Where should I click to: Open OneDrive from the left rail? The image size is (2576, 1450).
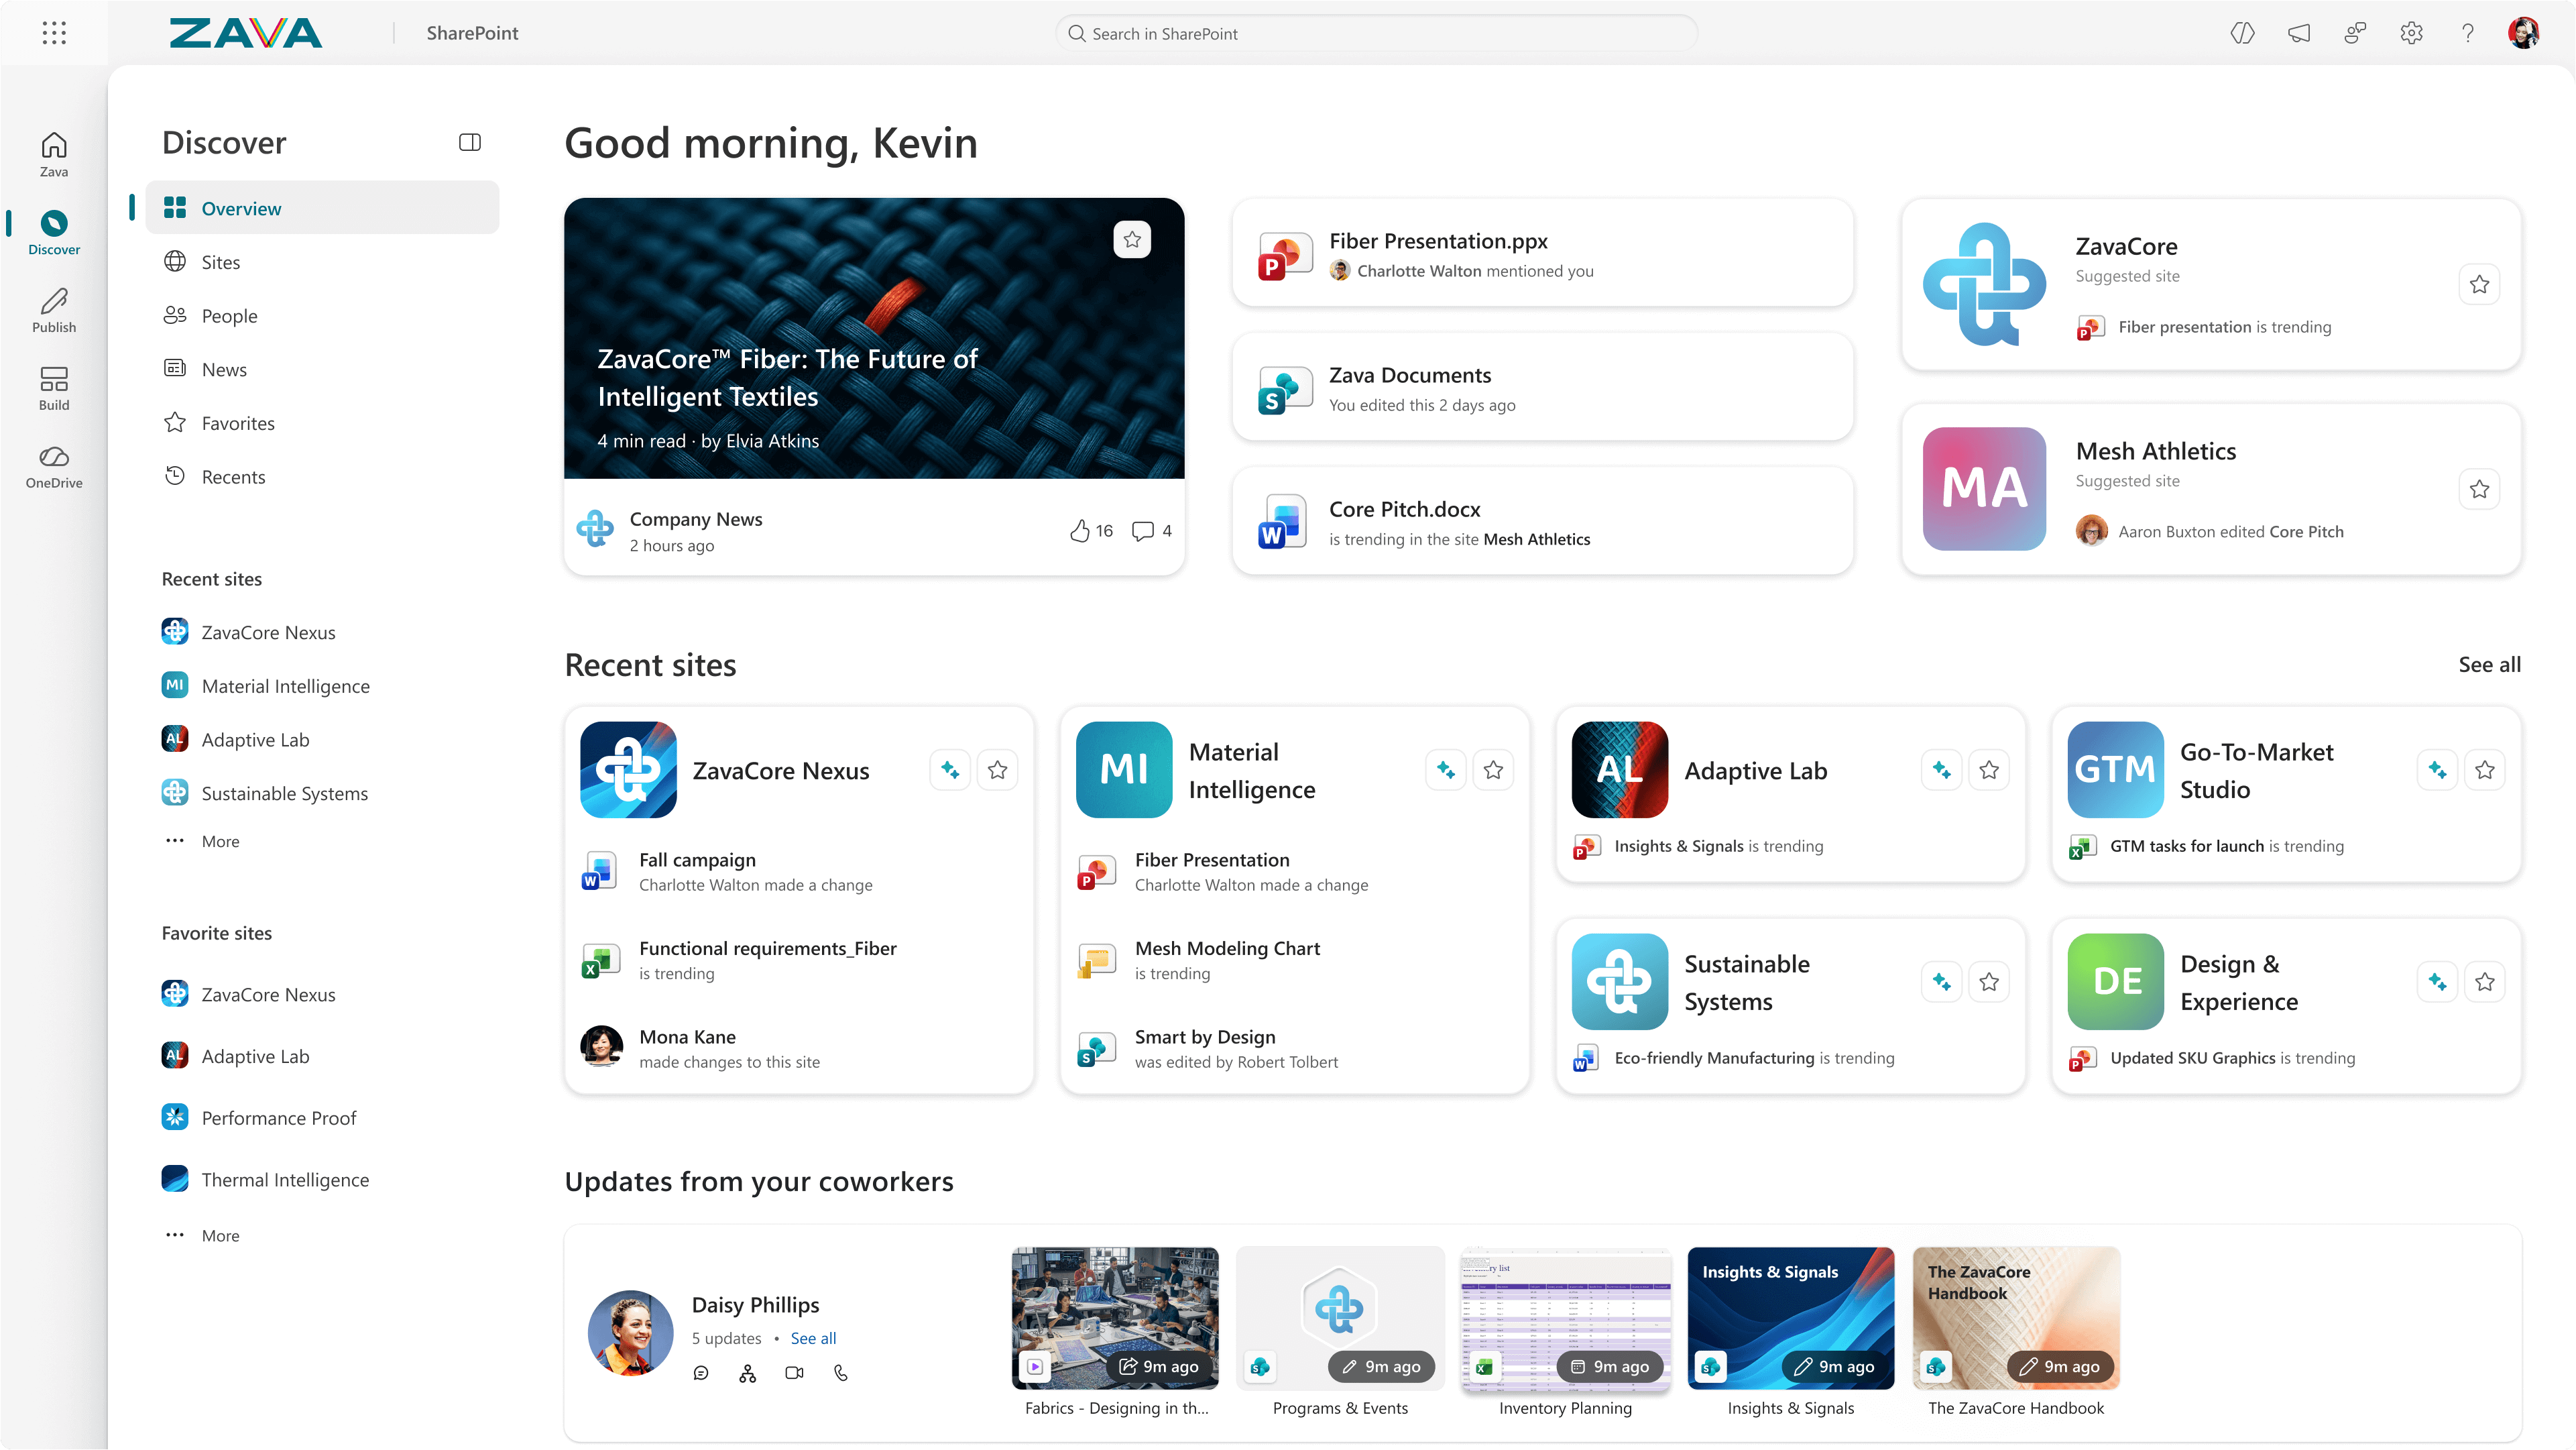coord(54,466)
